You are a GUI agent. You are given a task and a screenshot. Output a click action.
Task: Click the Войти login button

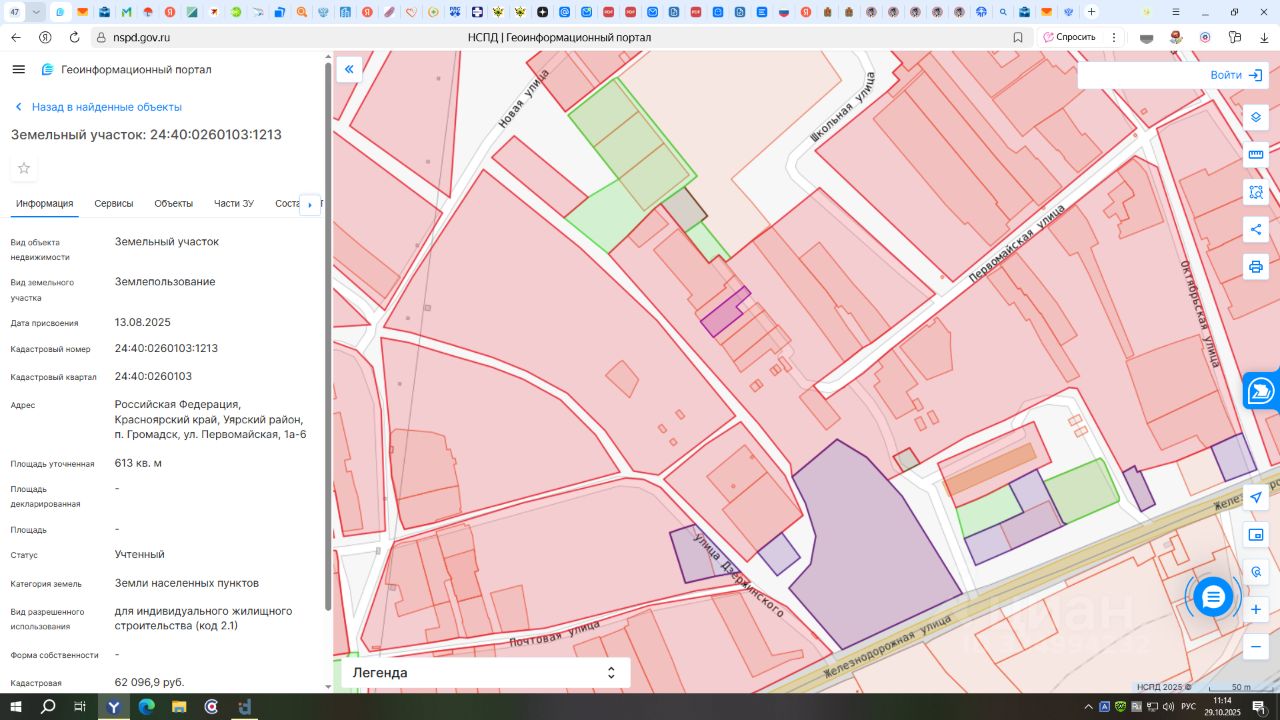(1235, 75)
